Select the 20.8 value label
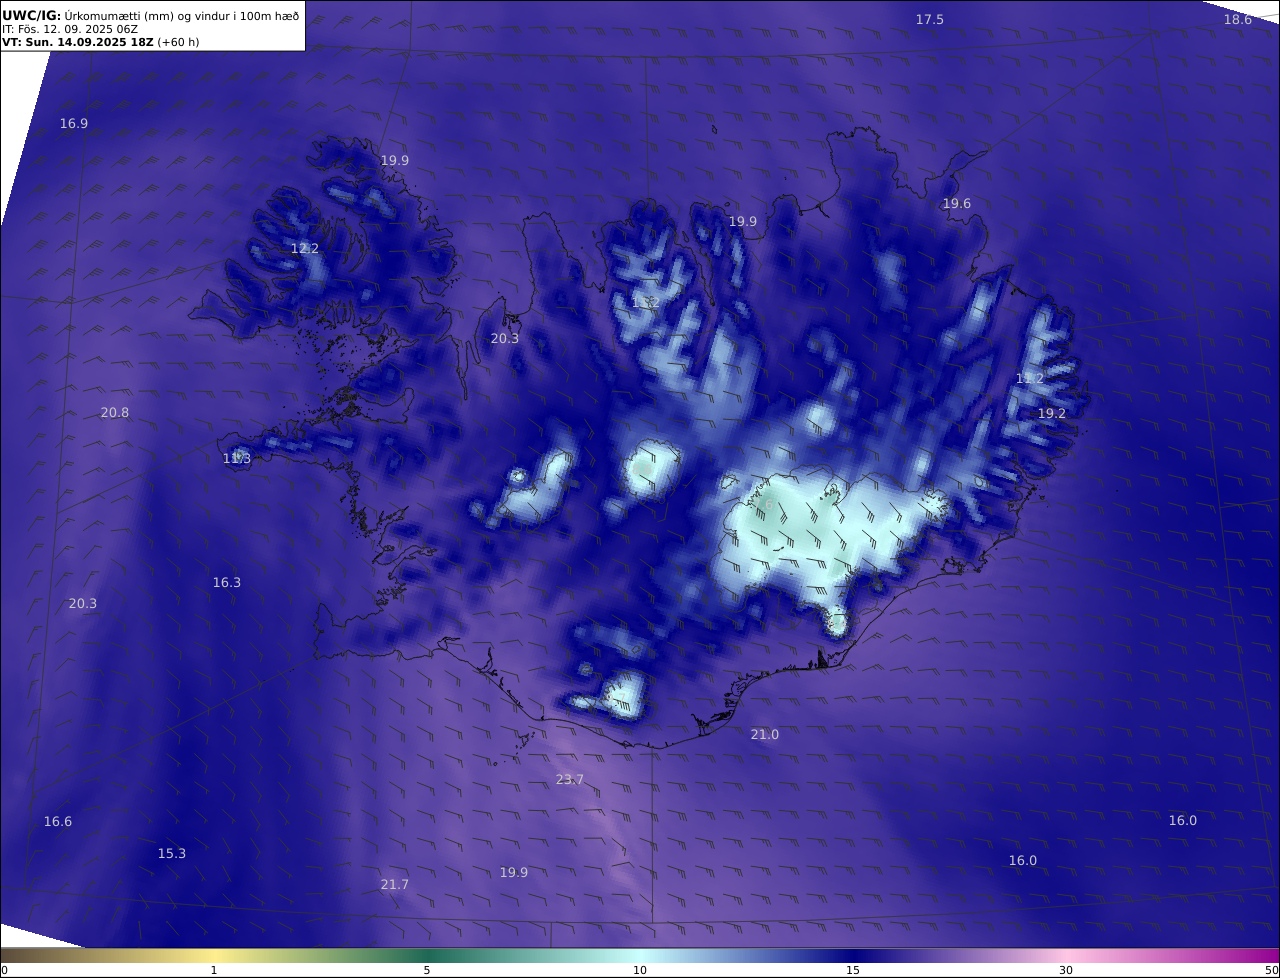 click(x=115, y=412)
